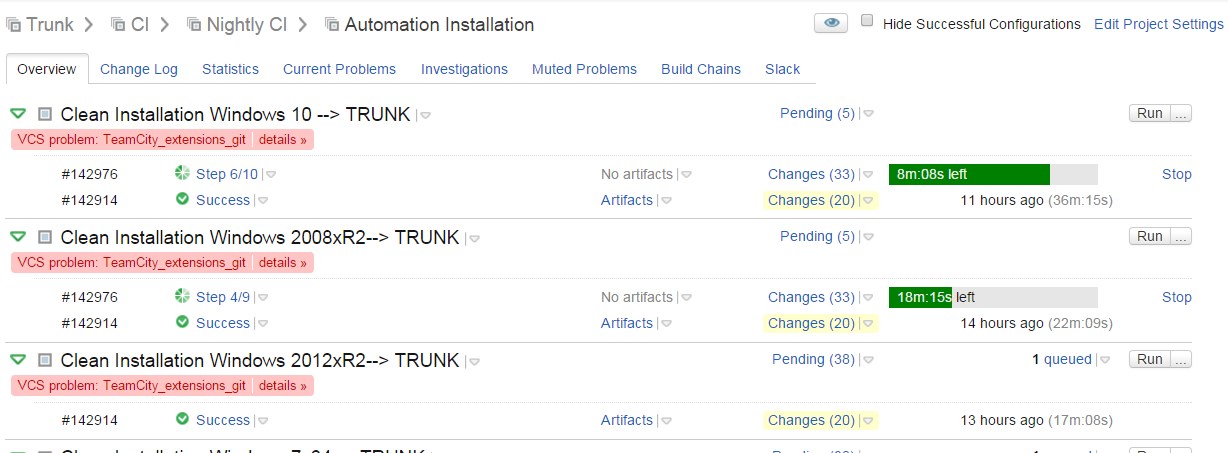
Task: Run the Clean Installation Windows 2008xR2 build
Action: point(1150,236)
